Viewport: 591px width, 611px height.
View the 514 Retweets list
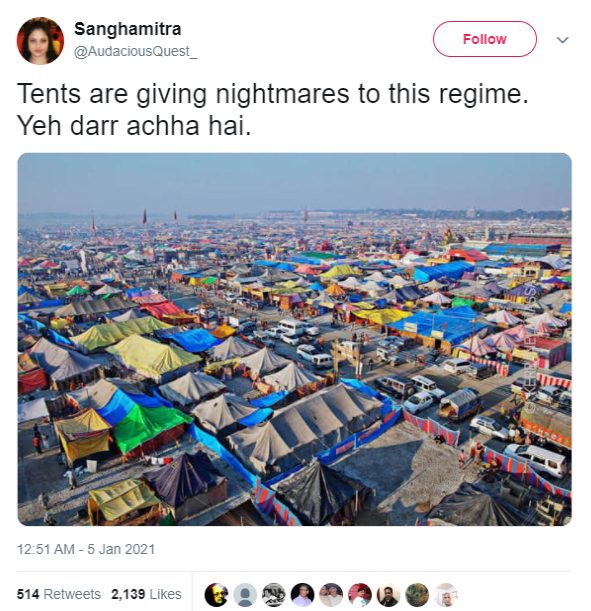click(58, 594)
